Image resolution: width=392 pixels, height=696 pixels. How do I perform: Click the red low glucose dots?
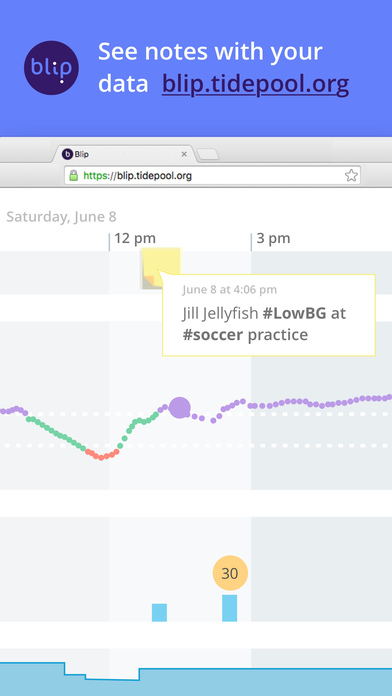[103, 455]
